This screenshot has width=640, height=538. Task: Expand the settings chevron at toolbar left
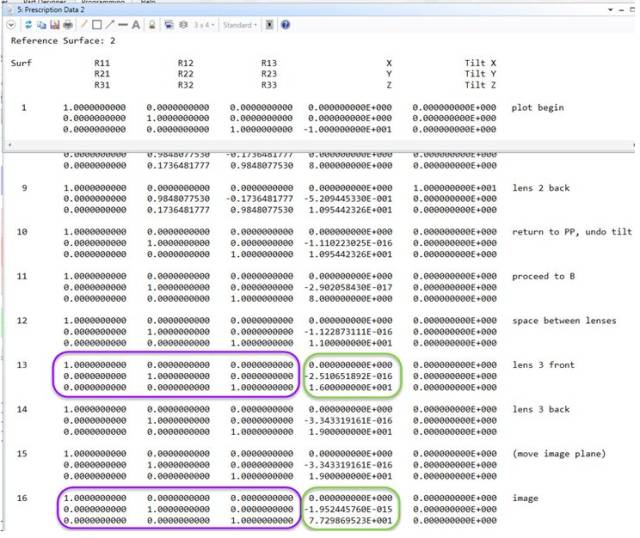[12, 24]
